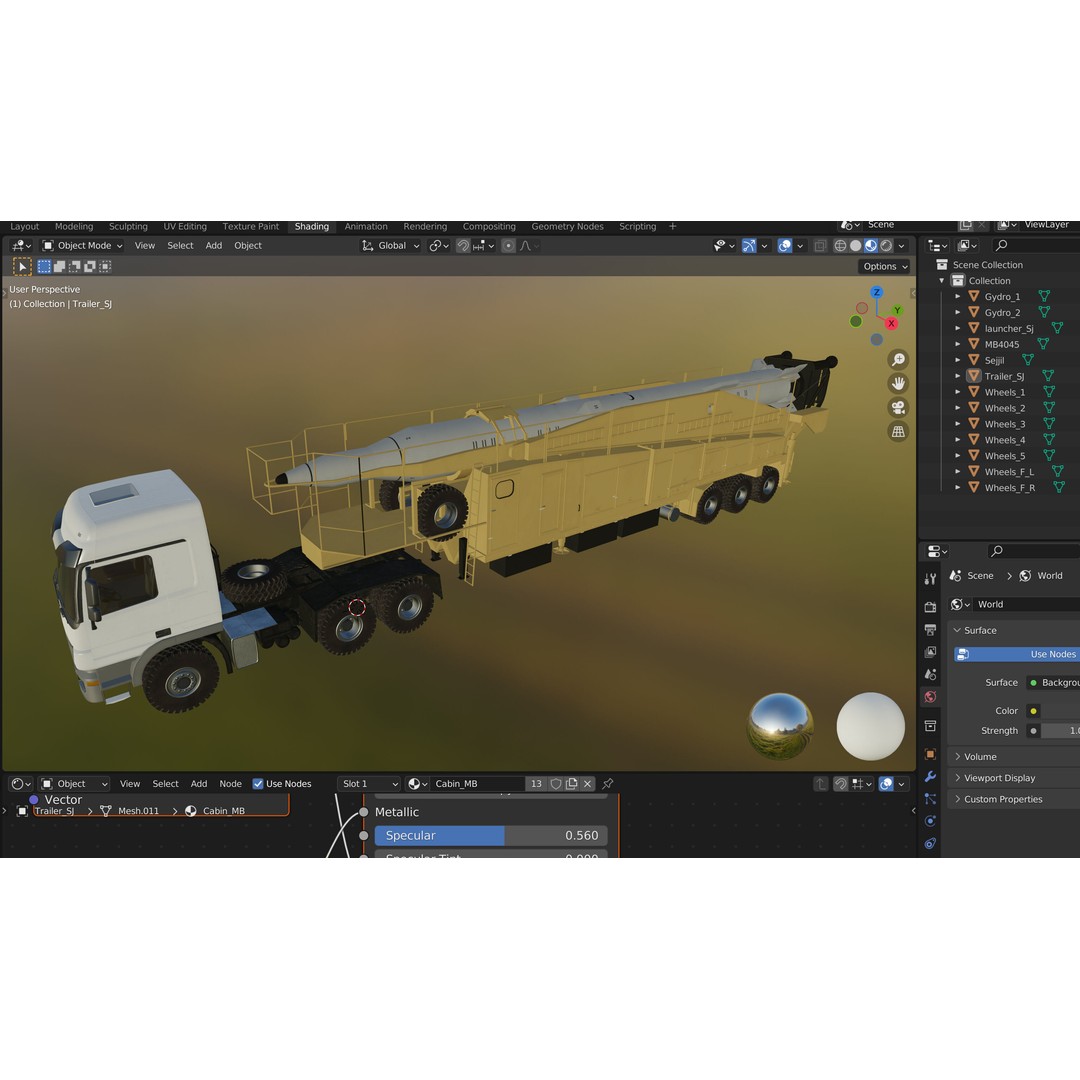Activate the select box tool icon
The width and height of the screenshot is (1080, 1080).
tap(23, 267)
